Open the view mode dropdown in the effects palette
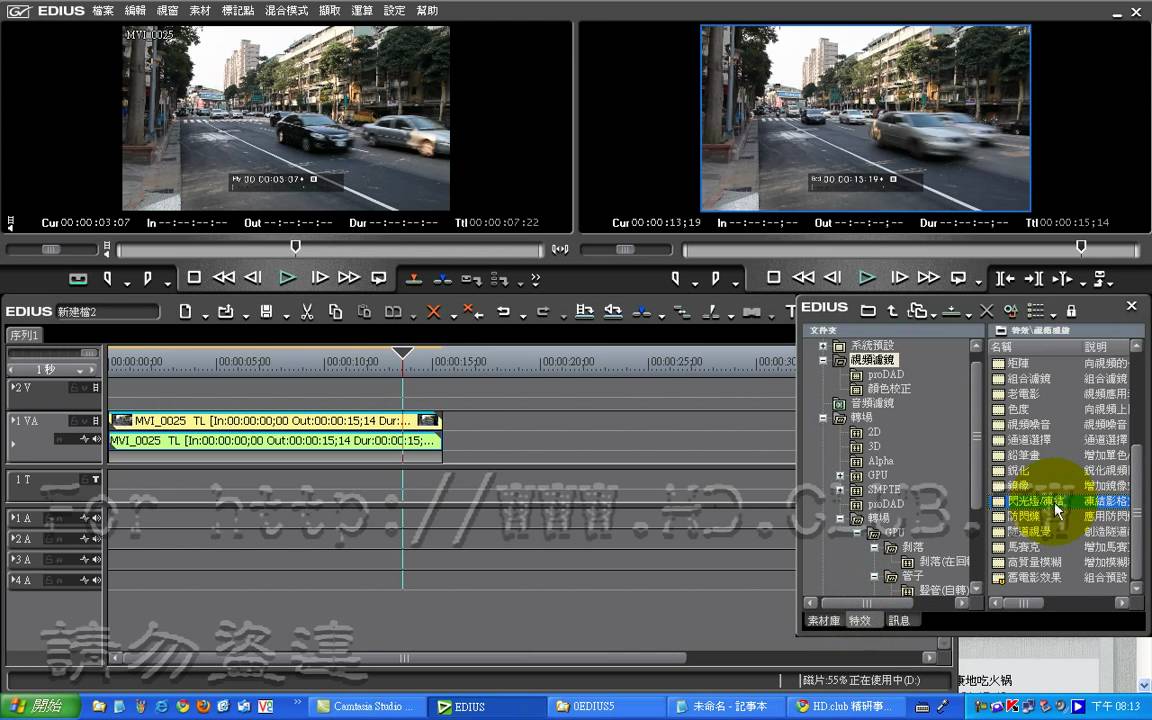The width and height of the screenshot is (1152, 720). pos(1053,315)
